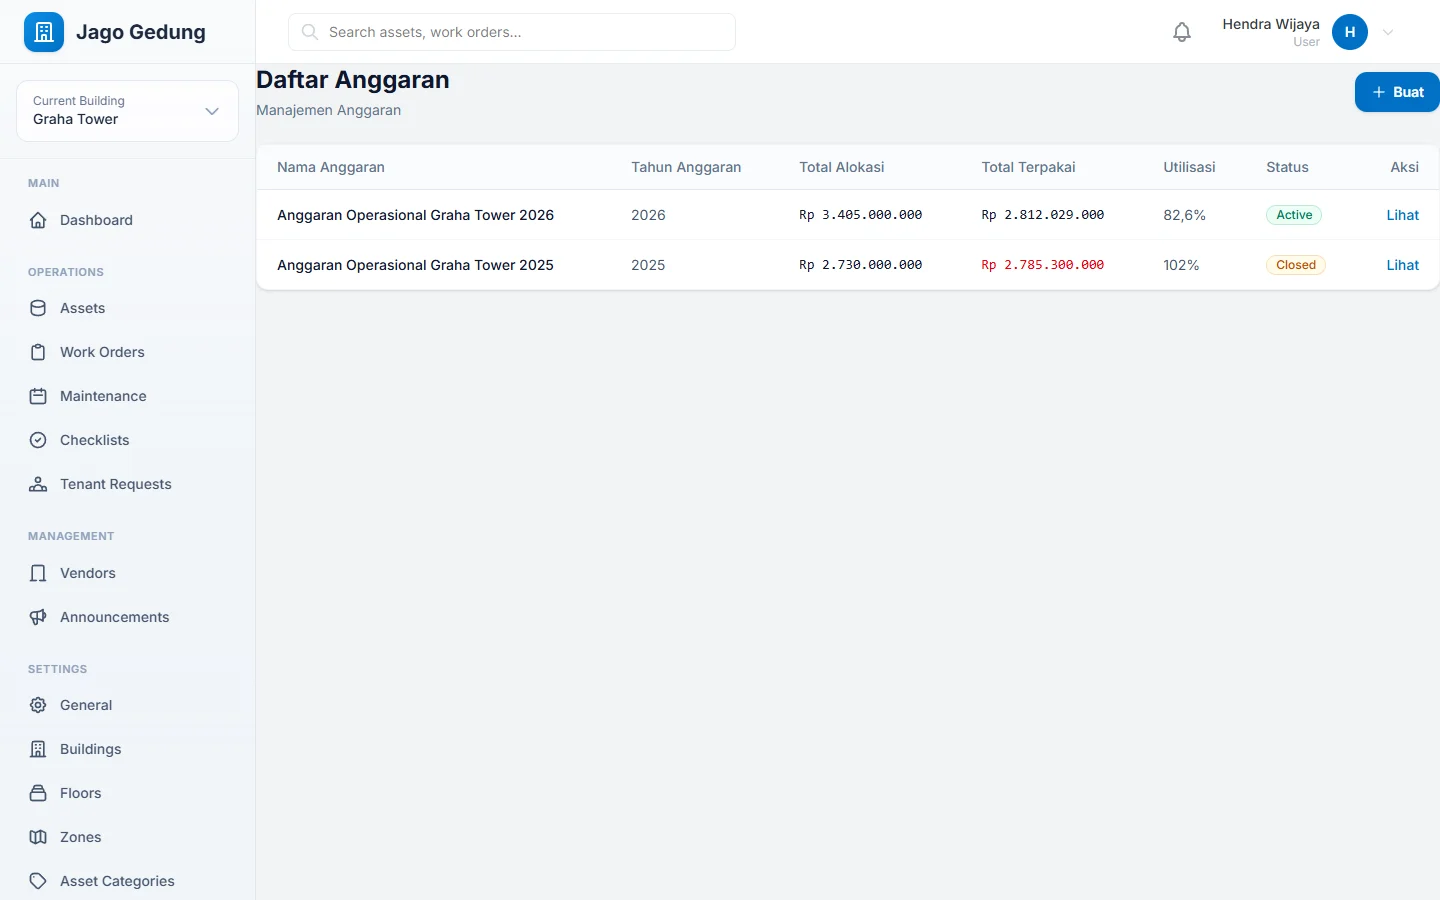Click the H user avatar

[1350, 32]
